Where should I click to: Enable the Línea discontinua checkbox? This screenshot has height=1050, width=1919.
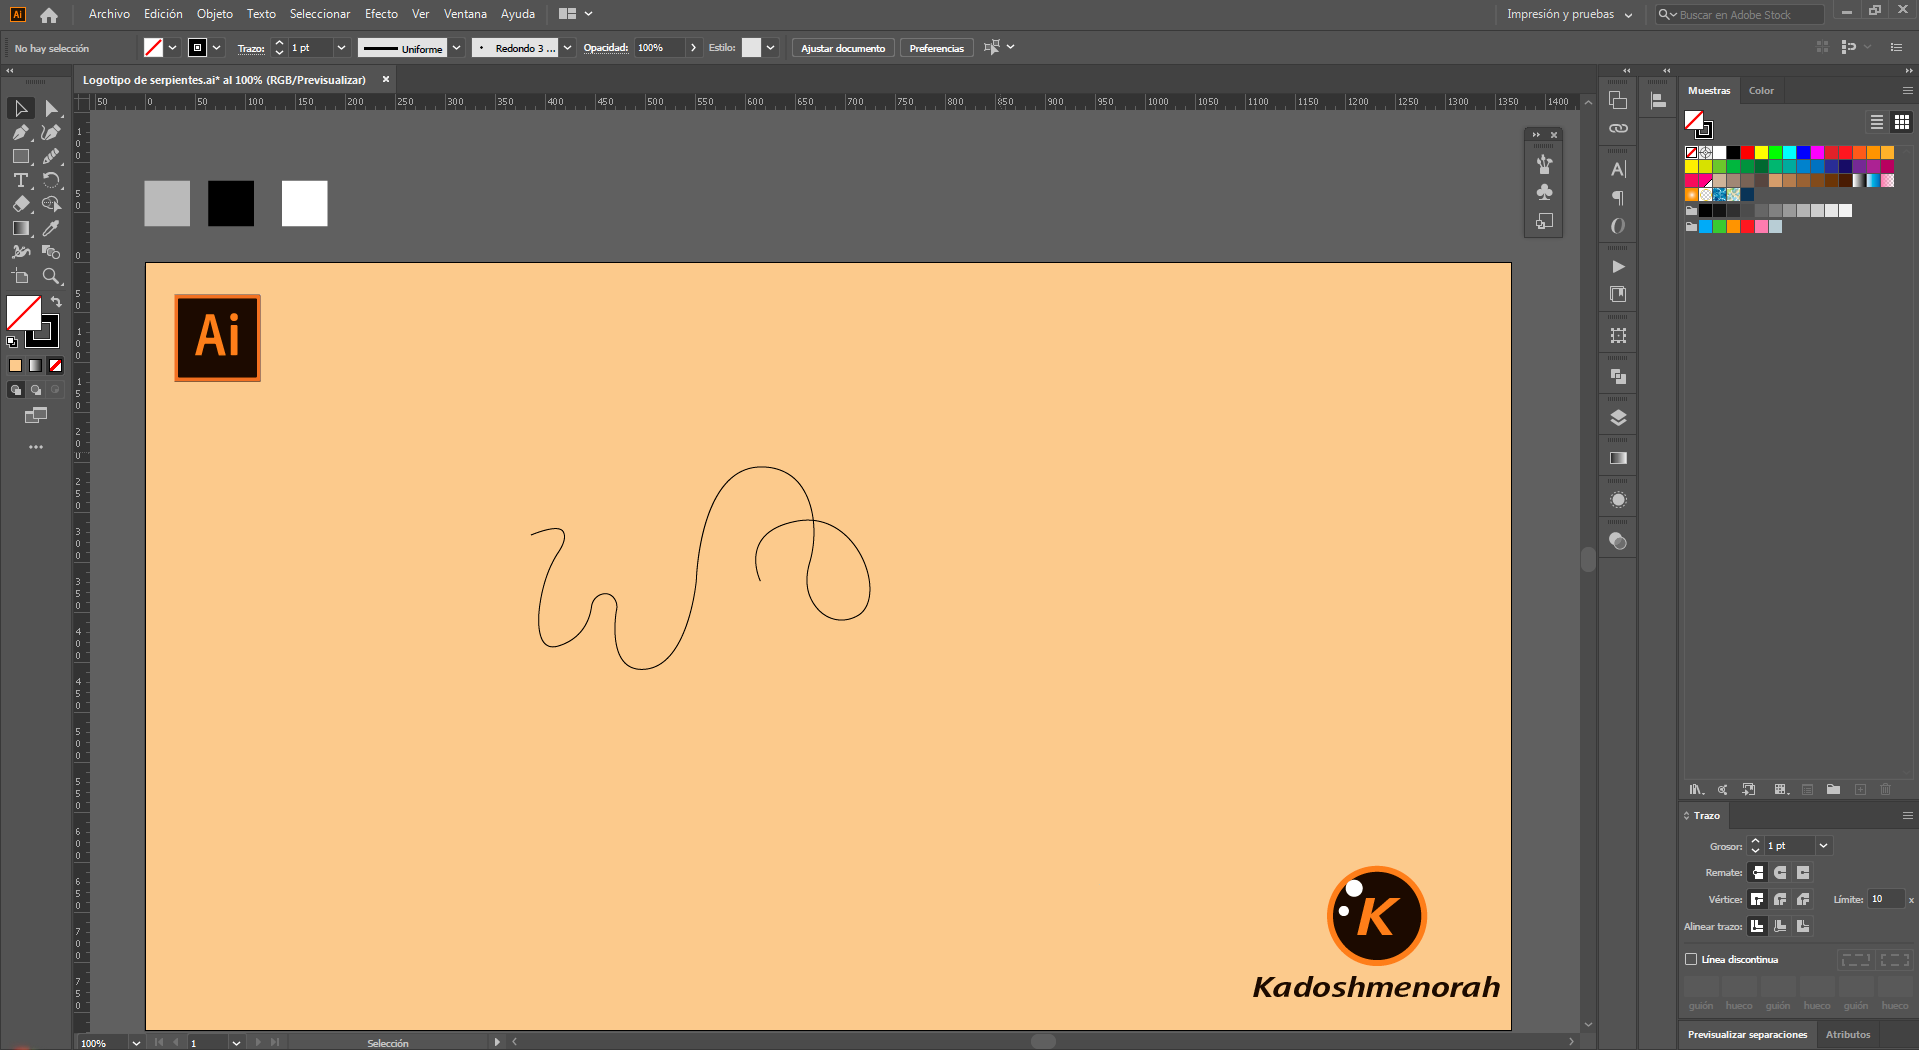tap(1691, 959)
